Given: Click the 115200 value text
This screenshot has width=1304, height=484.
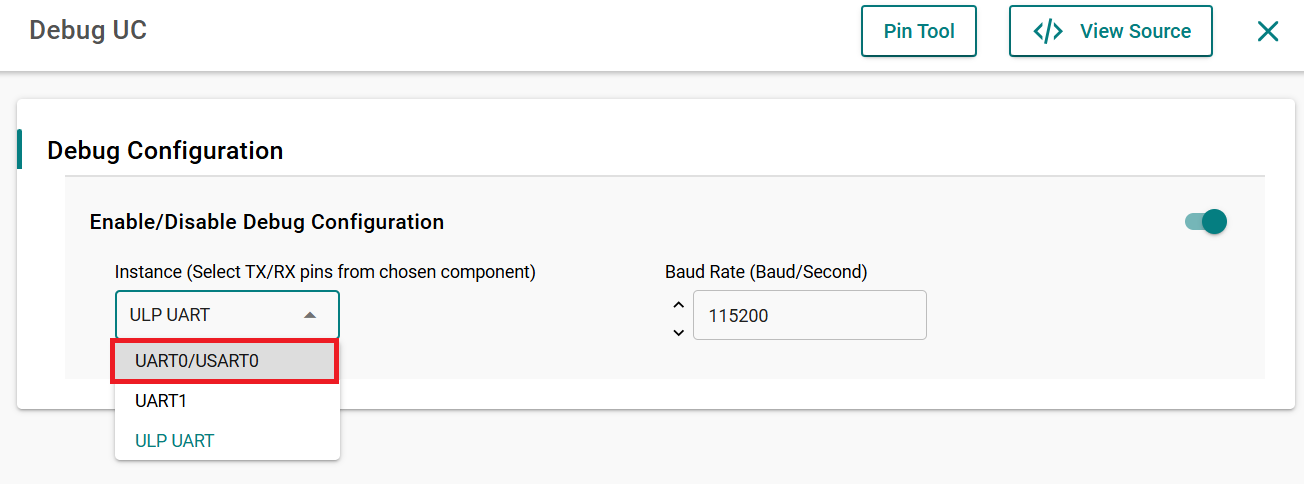Looking at the screenshot, I should (x=738, y=316).
